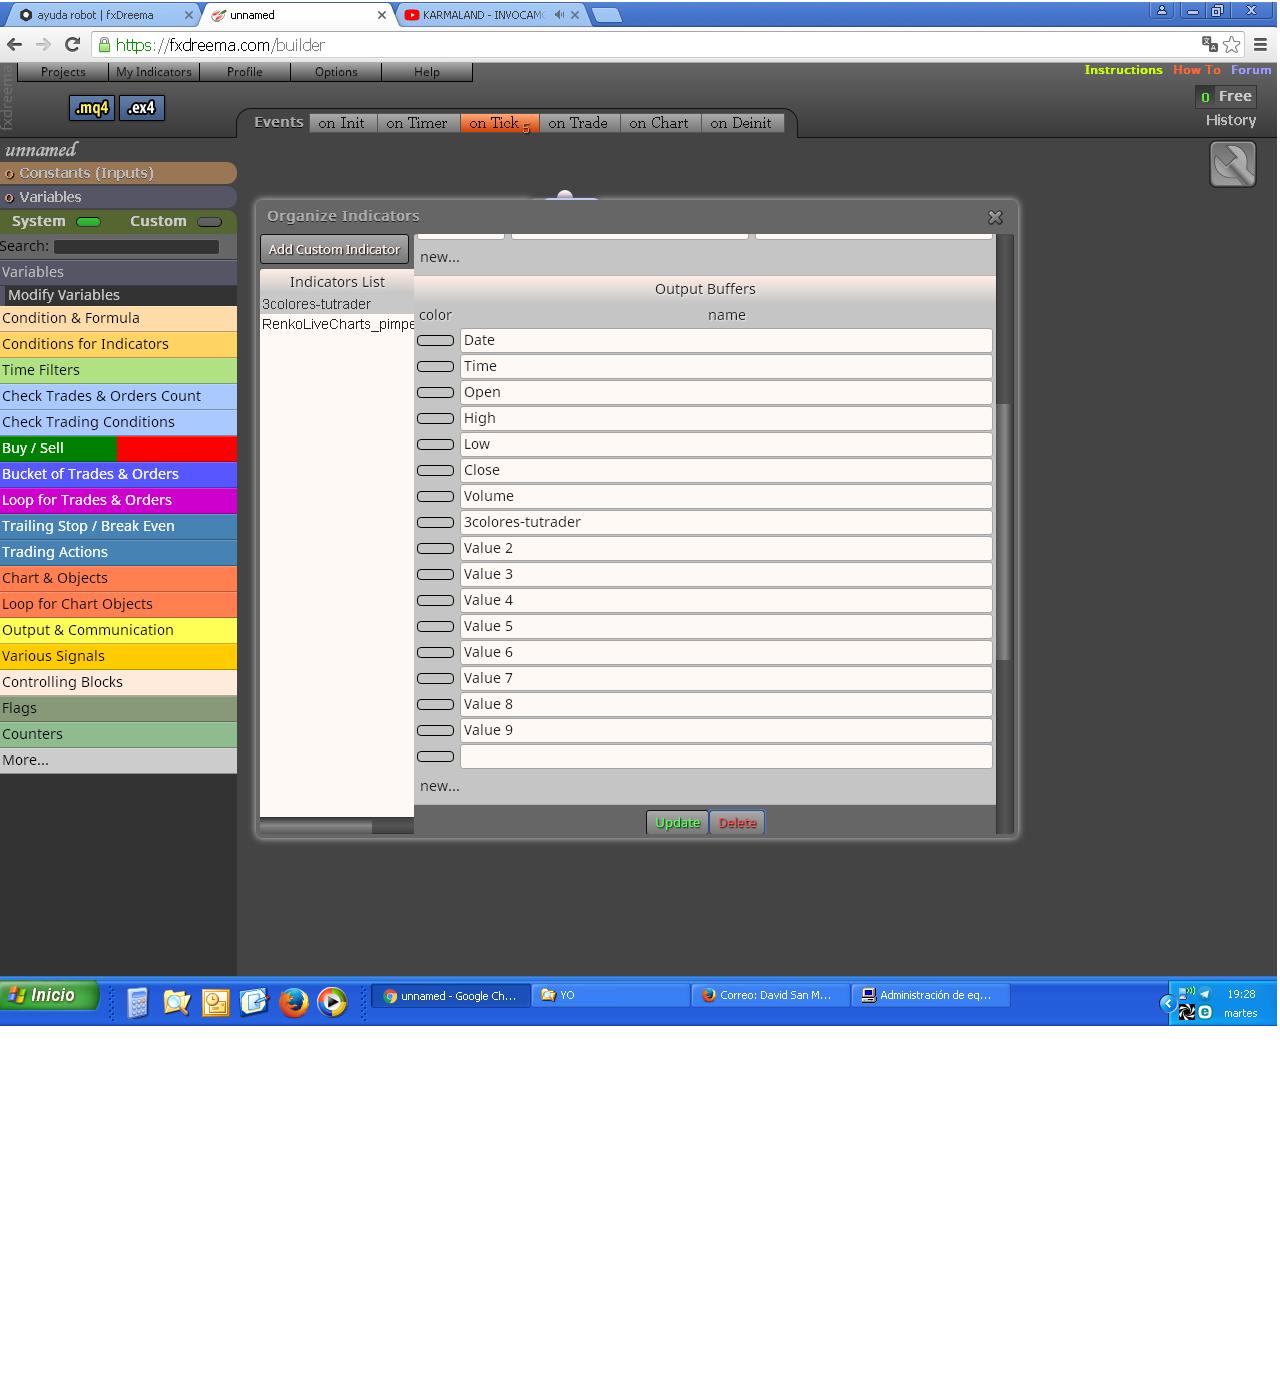Click the Close buffer name field
Viewport: 1280px width, 1374px height.
pyautogui.click(x=726, y=470)
